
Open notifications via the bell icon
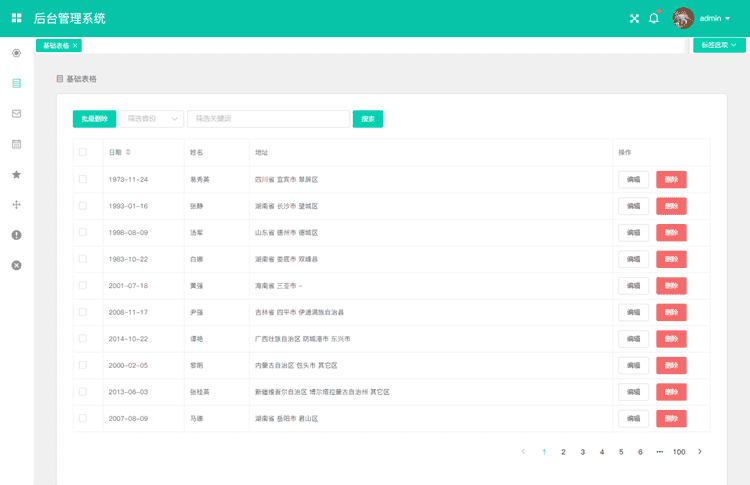click(x=654, y=18)
